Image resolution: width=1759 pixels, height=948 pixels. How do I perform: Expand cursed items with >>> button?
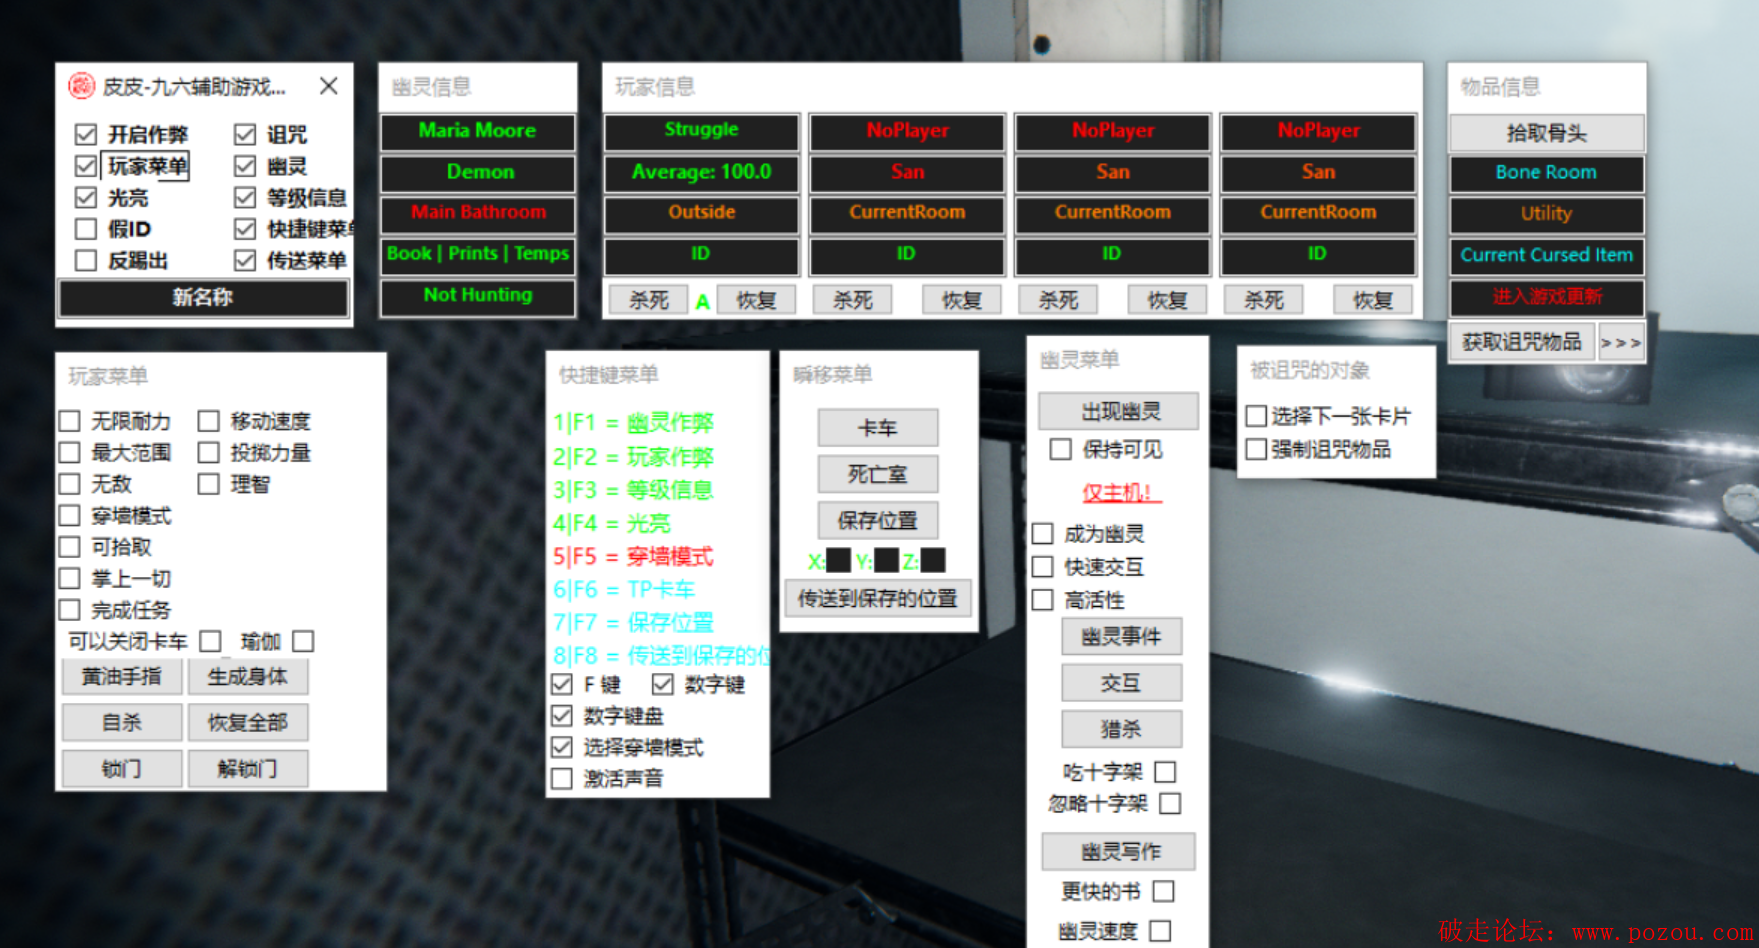1620,343
